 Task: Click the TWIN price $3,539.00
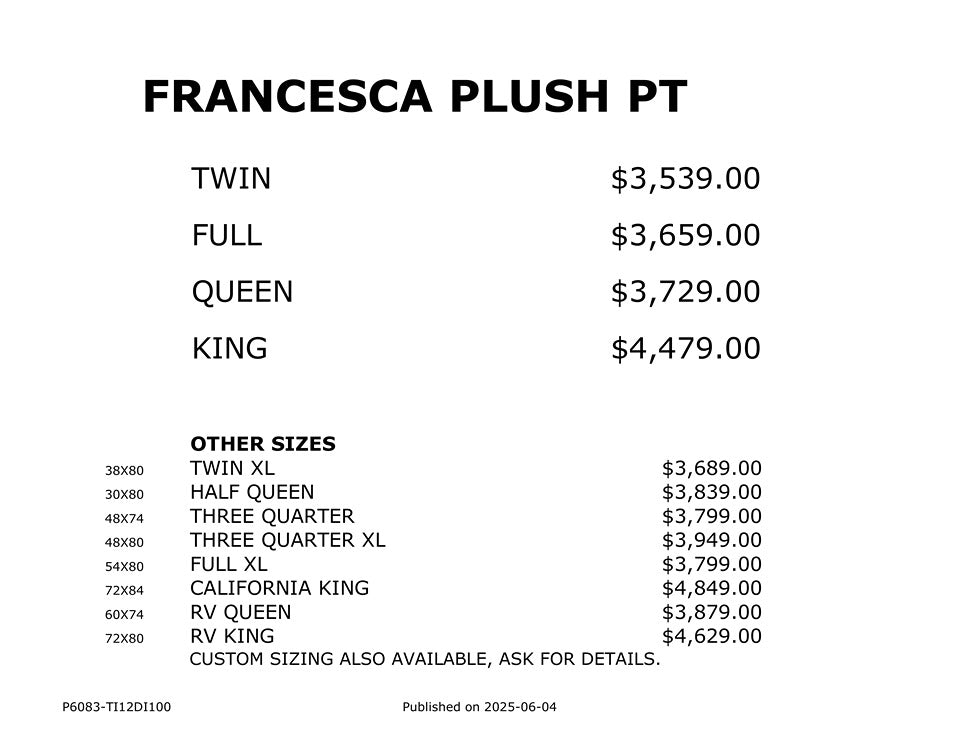pos(685,179)
